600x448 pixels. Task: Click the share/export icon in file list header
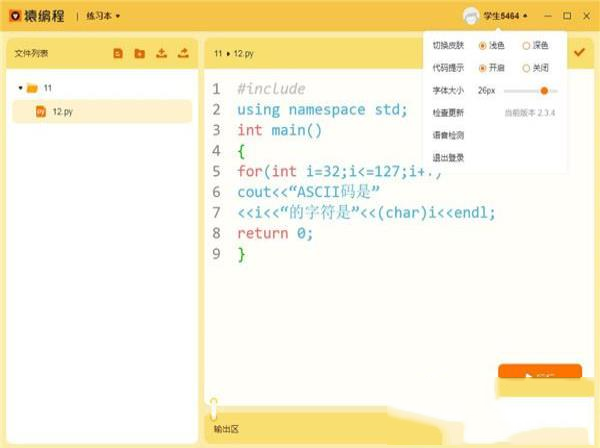pyautogui.click(x=183, y=53)
